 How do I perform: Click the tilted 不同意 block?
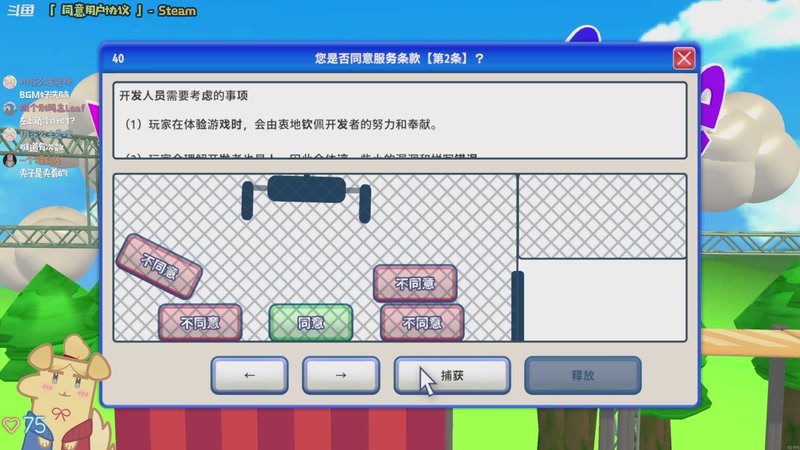click(x=159, y=266)
